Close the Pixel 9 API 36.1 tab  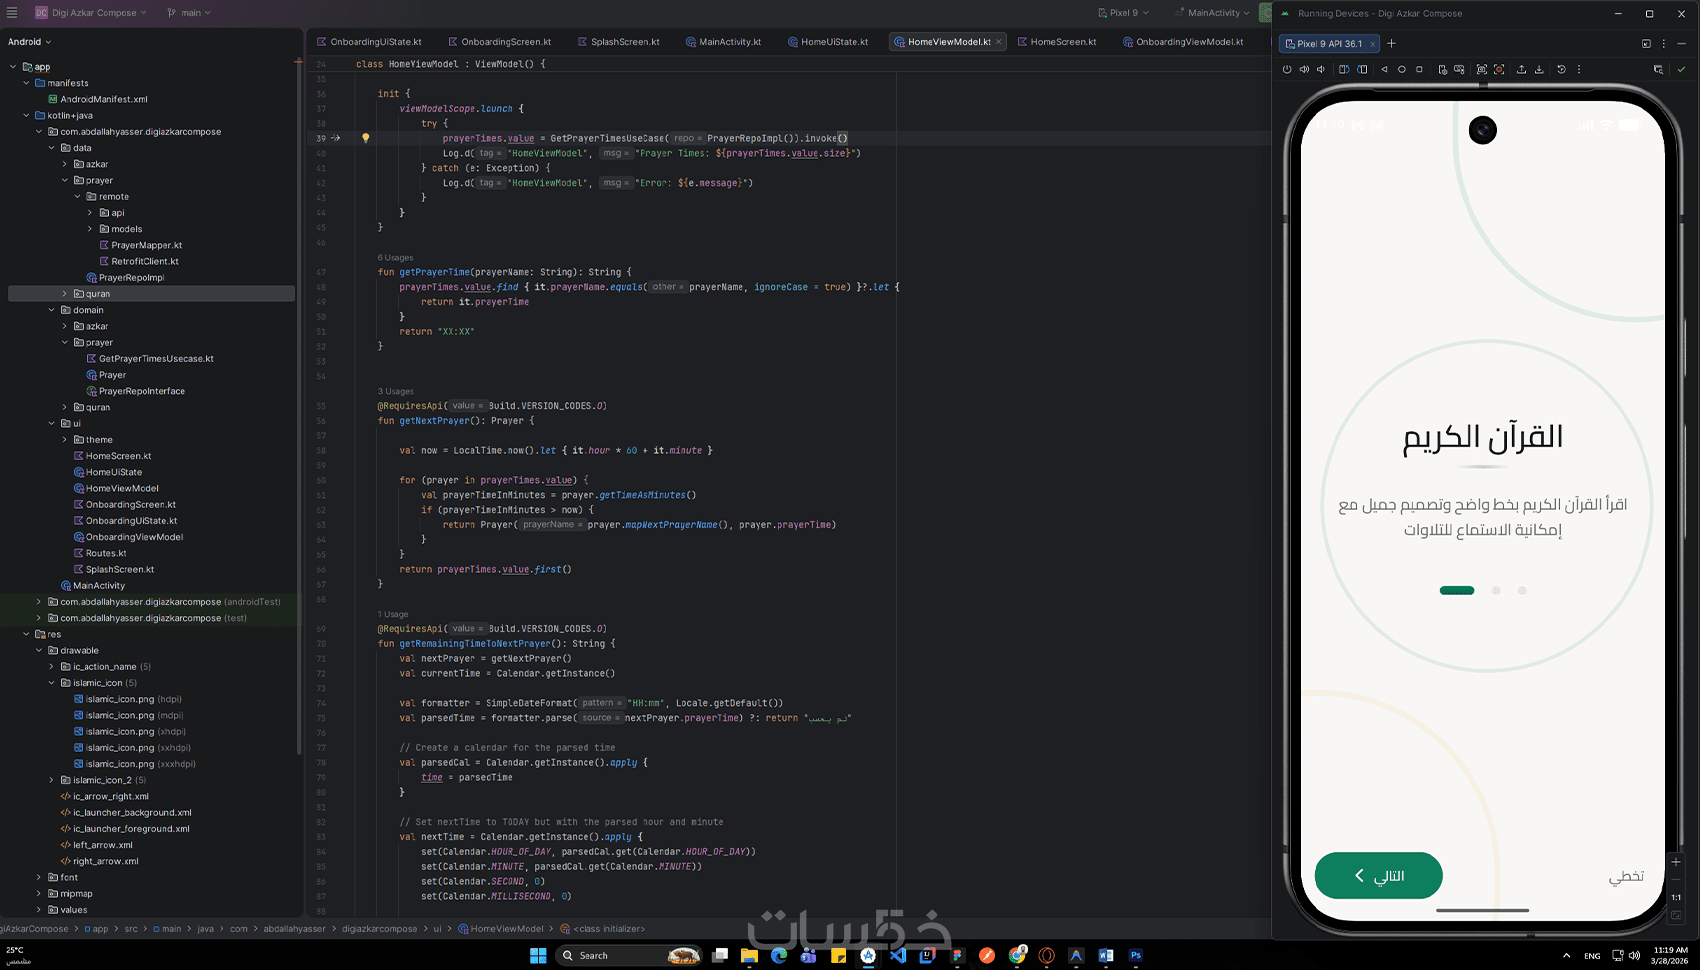(x=1372, y=44)
